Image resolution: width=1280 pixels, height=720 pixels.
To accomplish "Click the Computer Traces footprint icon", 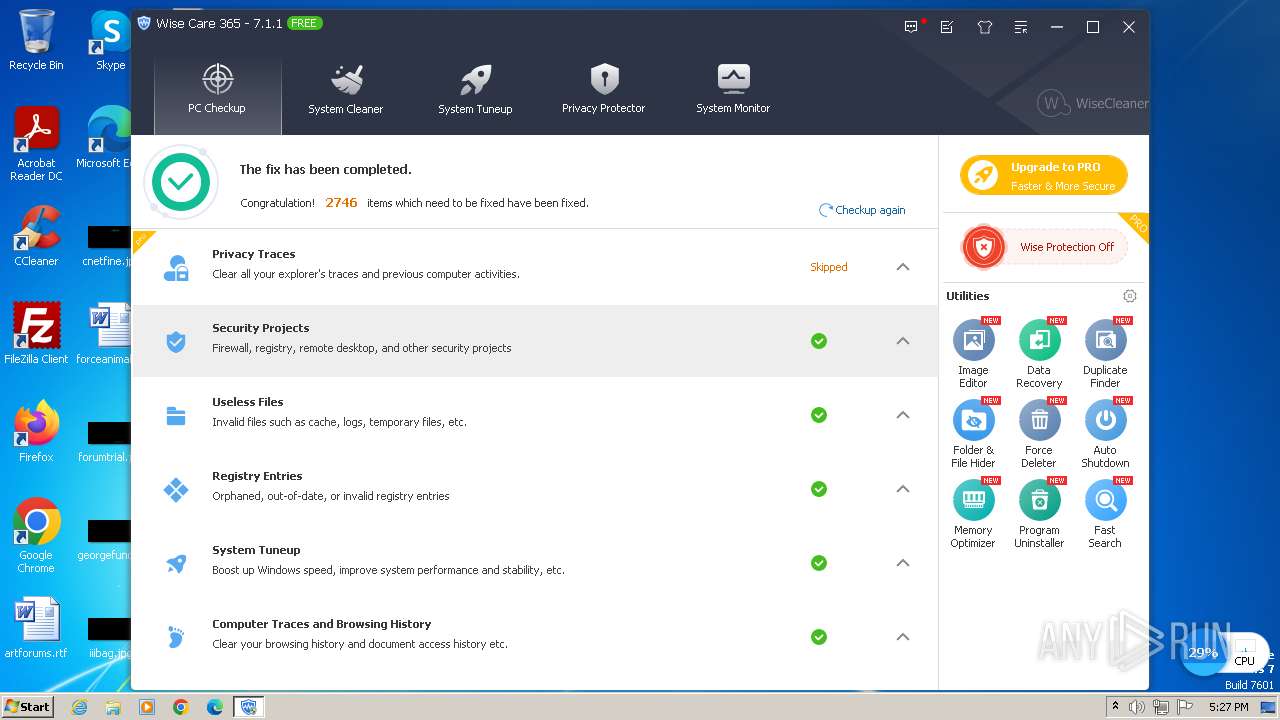I will coord(176,637).
